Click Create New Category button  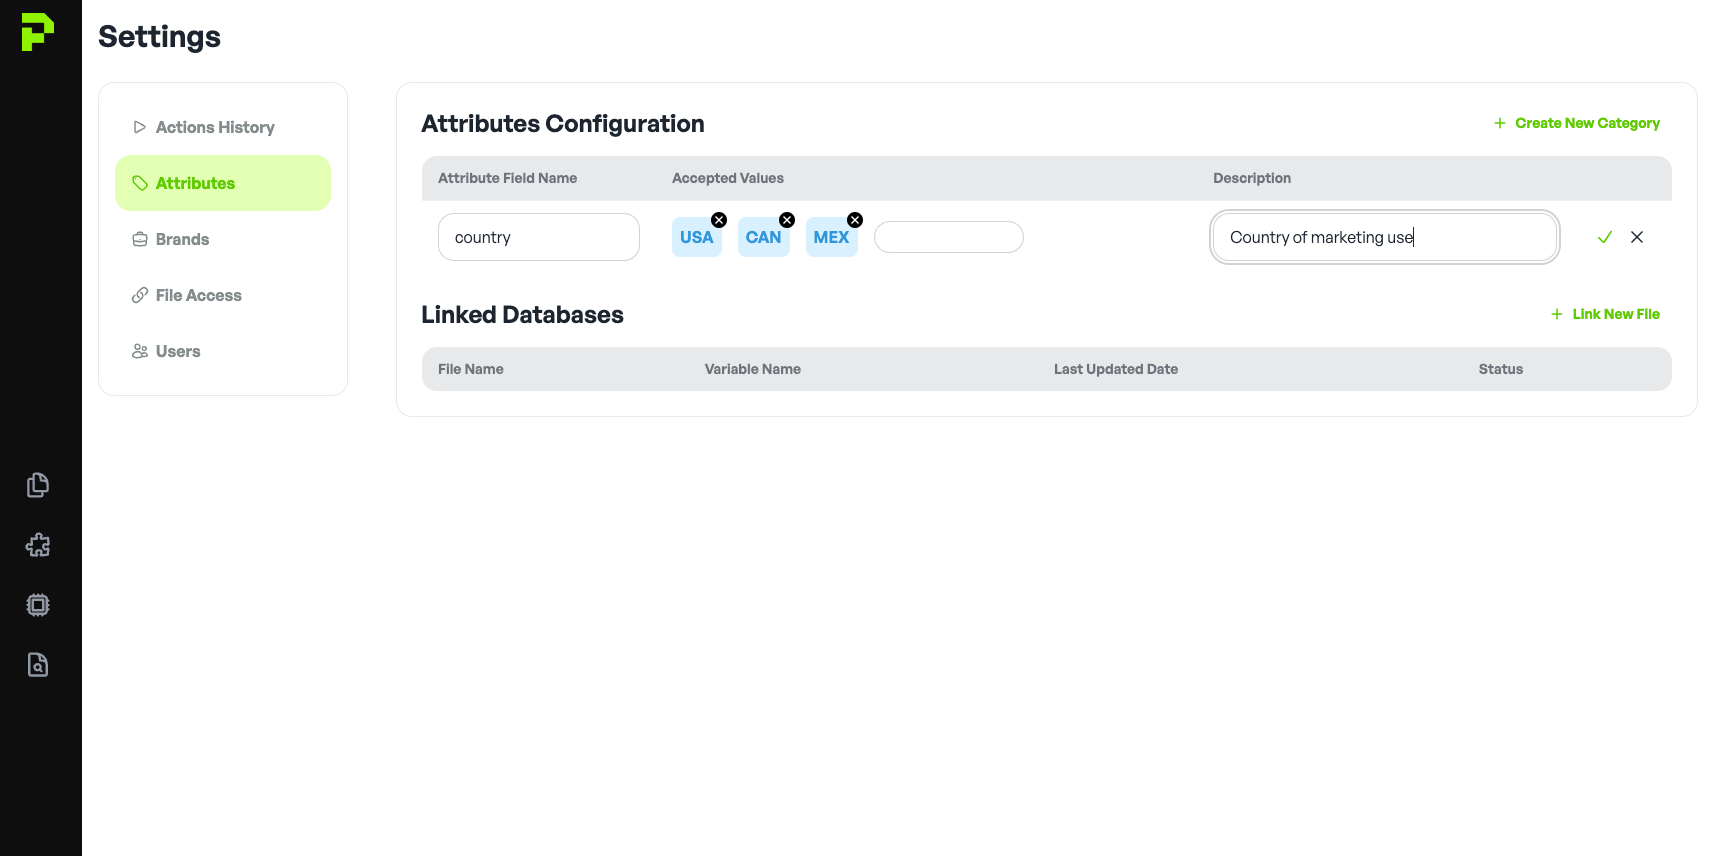(x=1576, y=123)
